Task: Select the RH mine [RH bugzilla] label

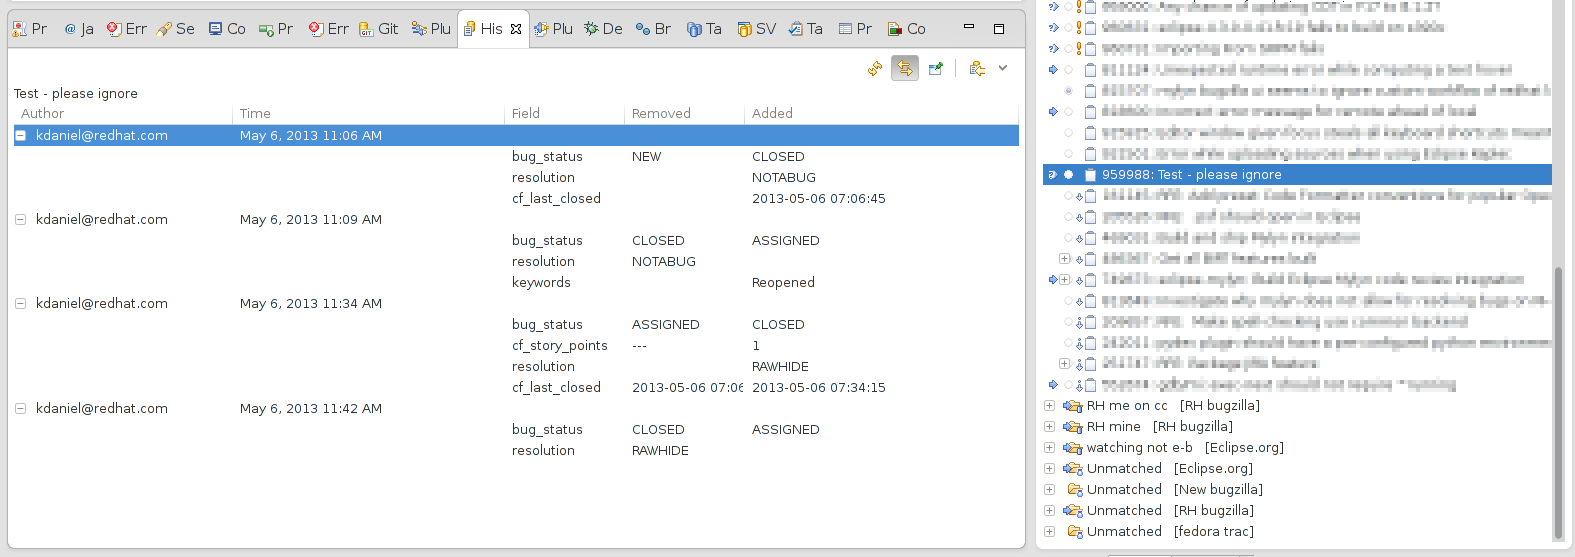Action: pos(1160,426)
